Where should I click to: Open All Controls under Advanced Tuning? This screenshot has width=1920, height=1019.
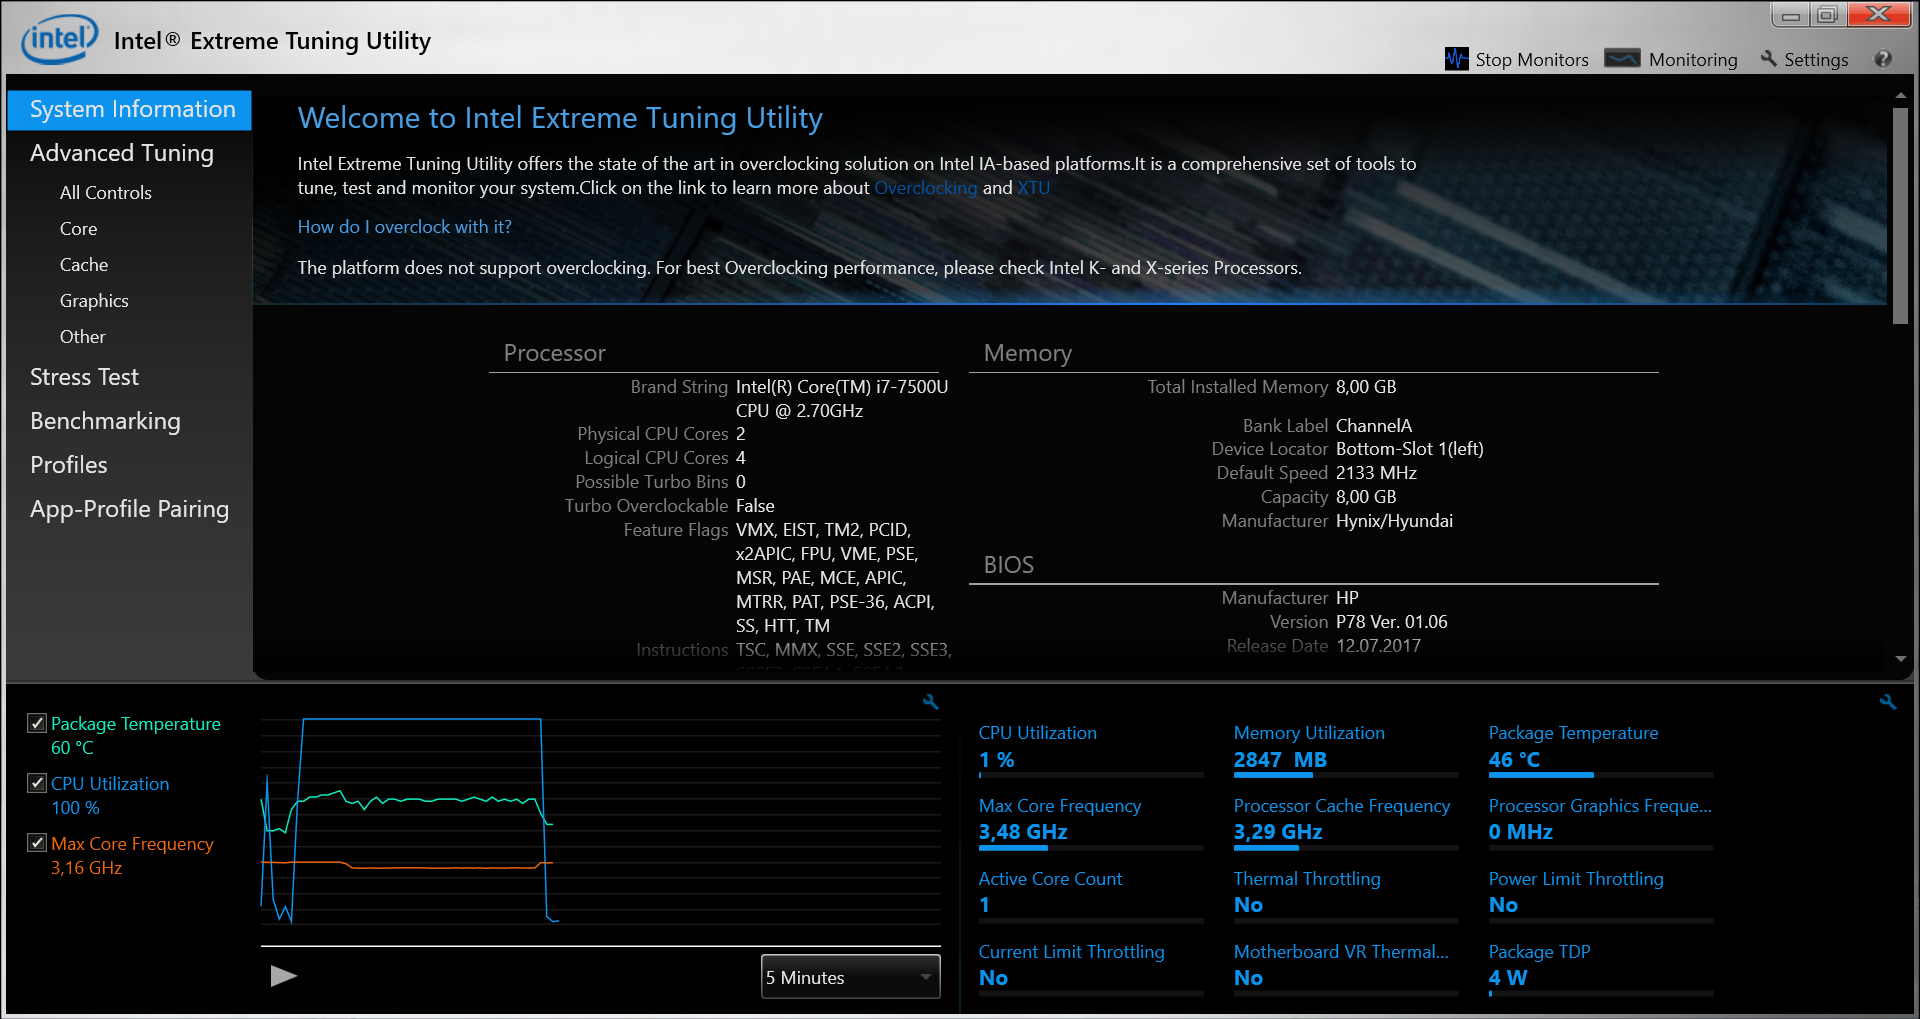(106, 193)
